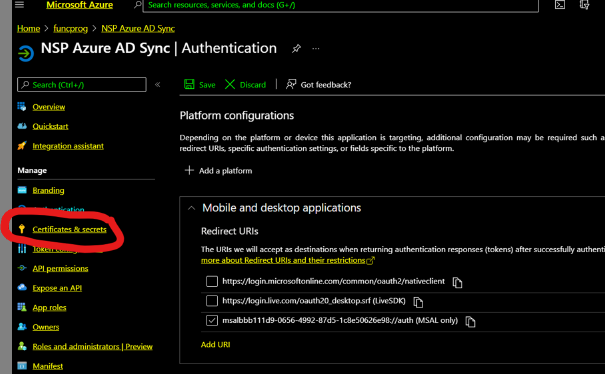Click the Microsoft Azure home link
The image size is (605, 374).
(79, 5)
